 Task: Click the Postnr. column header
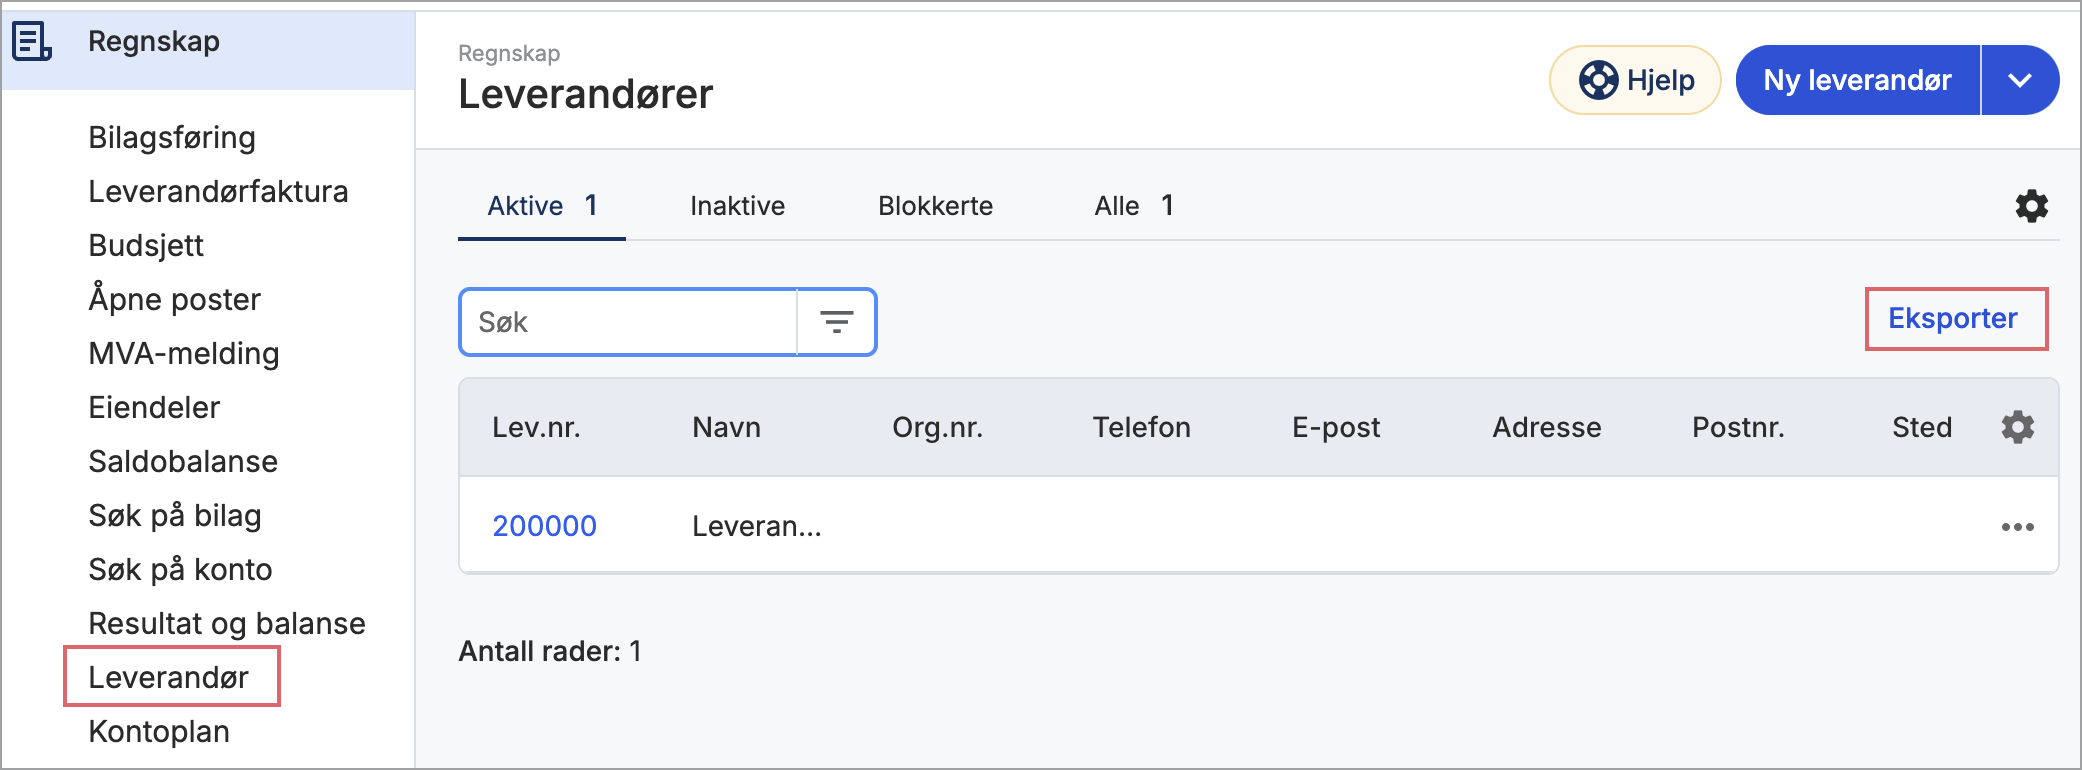(x=1738, y=427)
